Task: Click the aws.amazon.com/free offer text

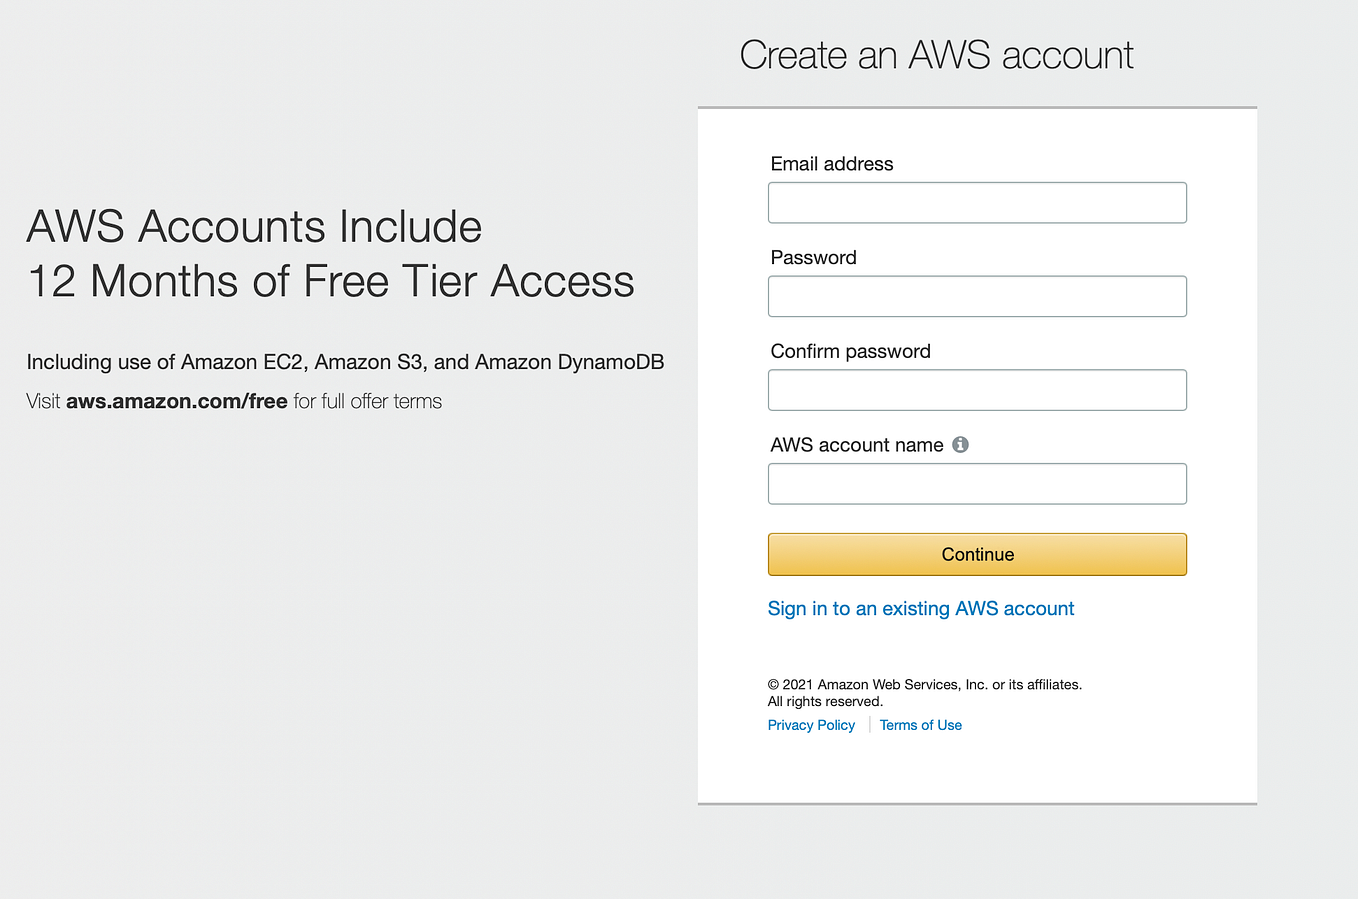Action: pyautogui.click(x=176, y=401)
